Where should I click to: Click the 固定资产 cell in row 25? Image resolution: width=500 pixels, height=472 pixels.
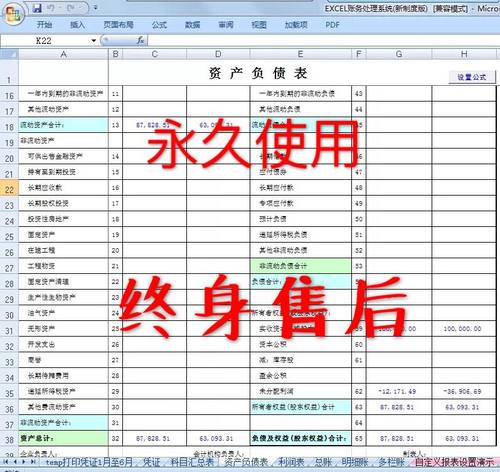(x=63, y=235)
